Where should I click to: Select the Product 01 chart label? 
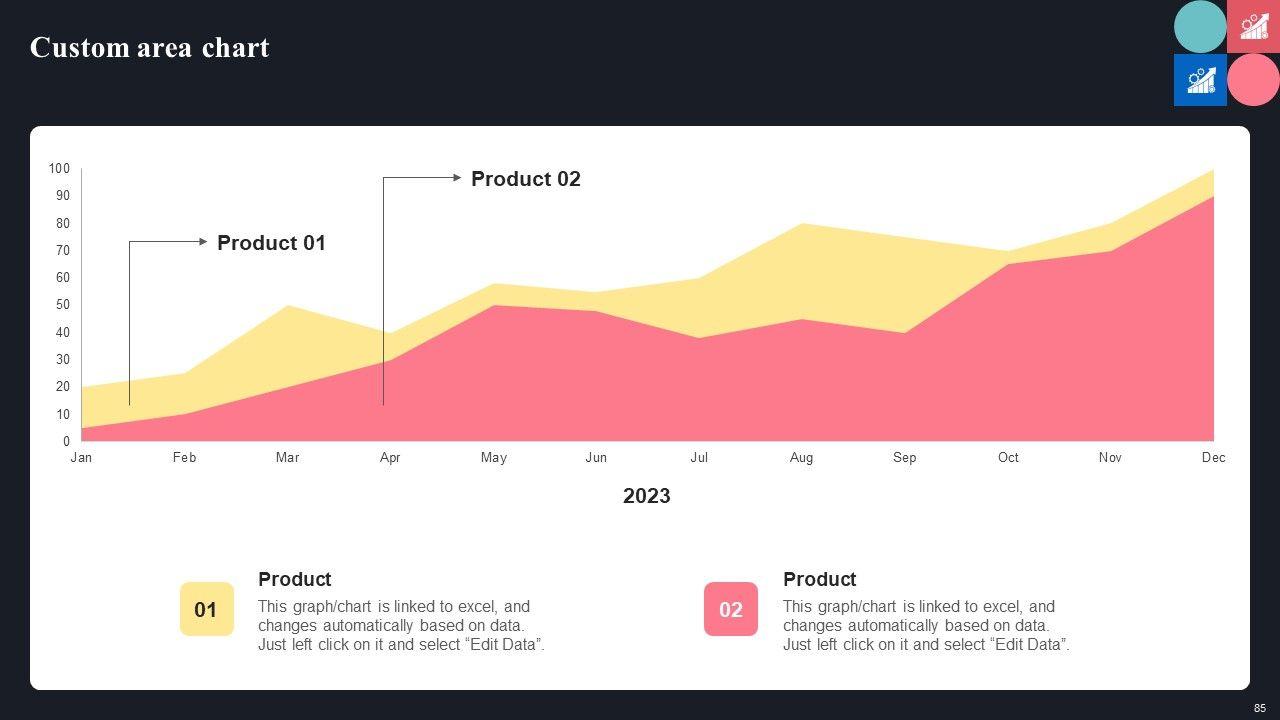pyautogui.click(x=271, y=243)
